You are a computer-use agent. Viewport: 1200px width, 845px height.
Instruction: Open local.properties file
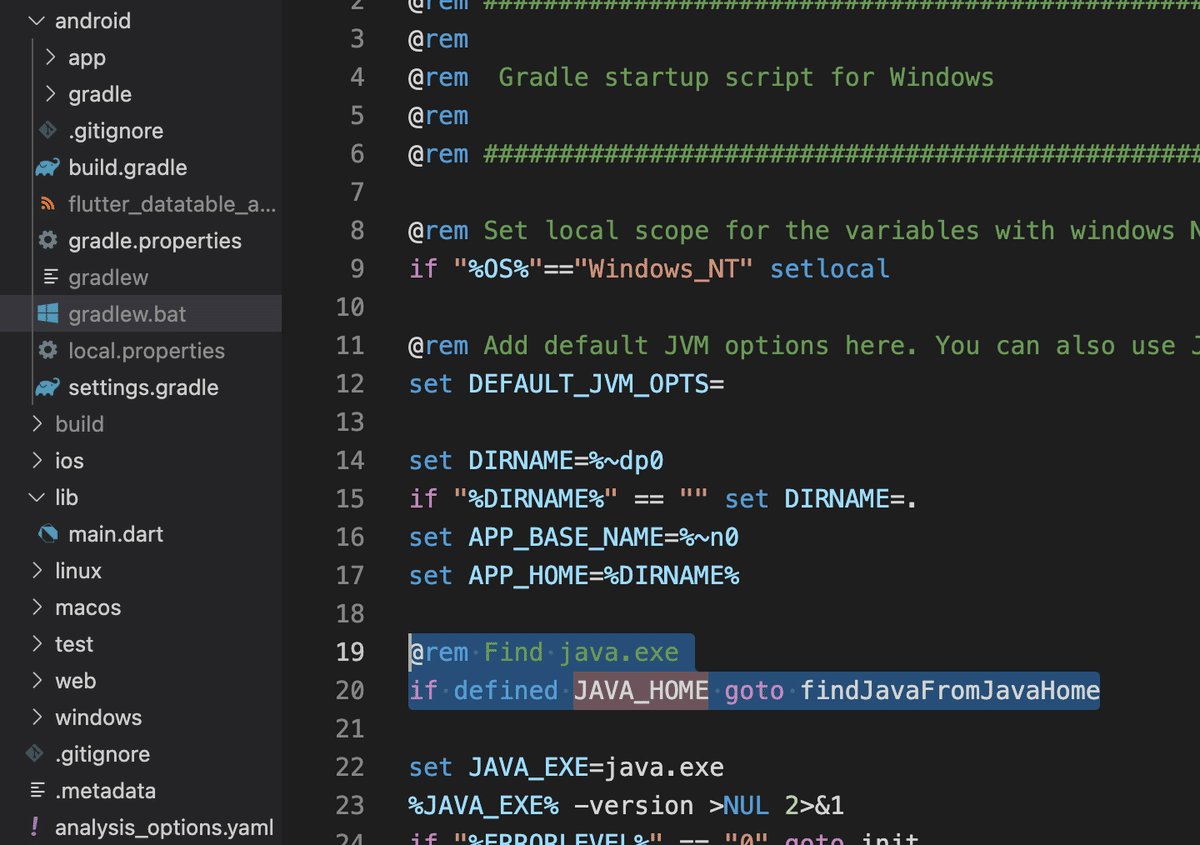146,351
